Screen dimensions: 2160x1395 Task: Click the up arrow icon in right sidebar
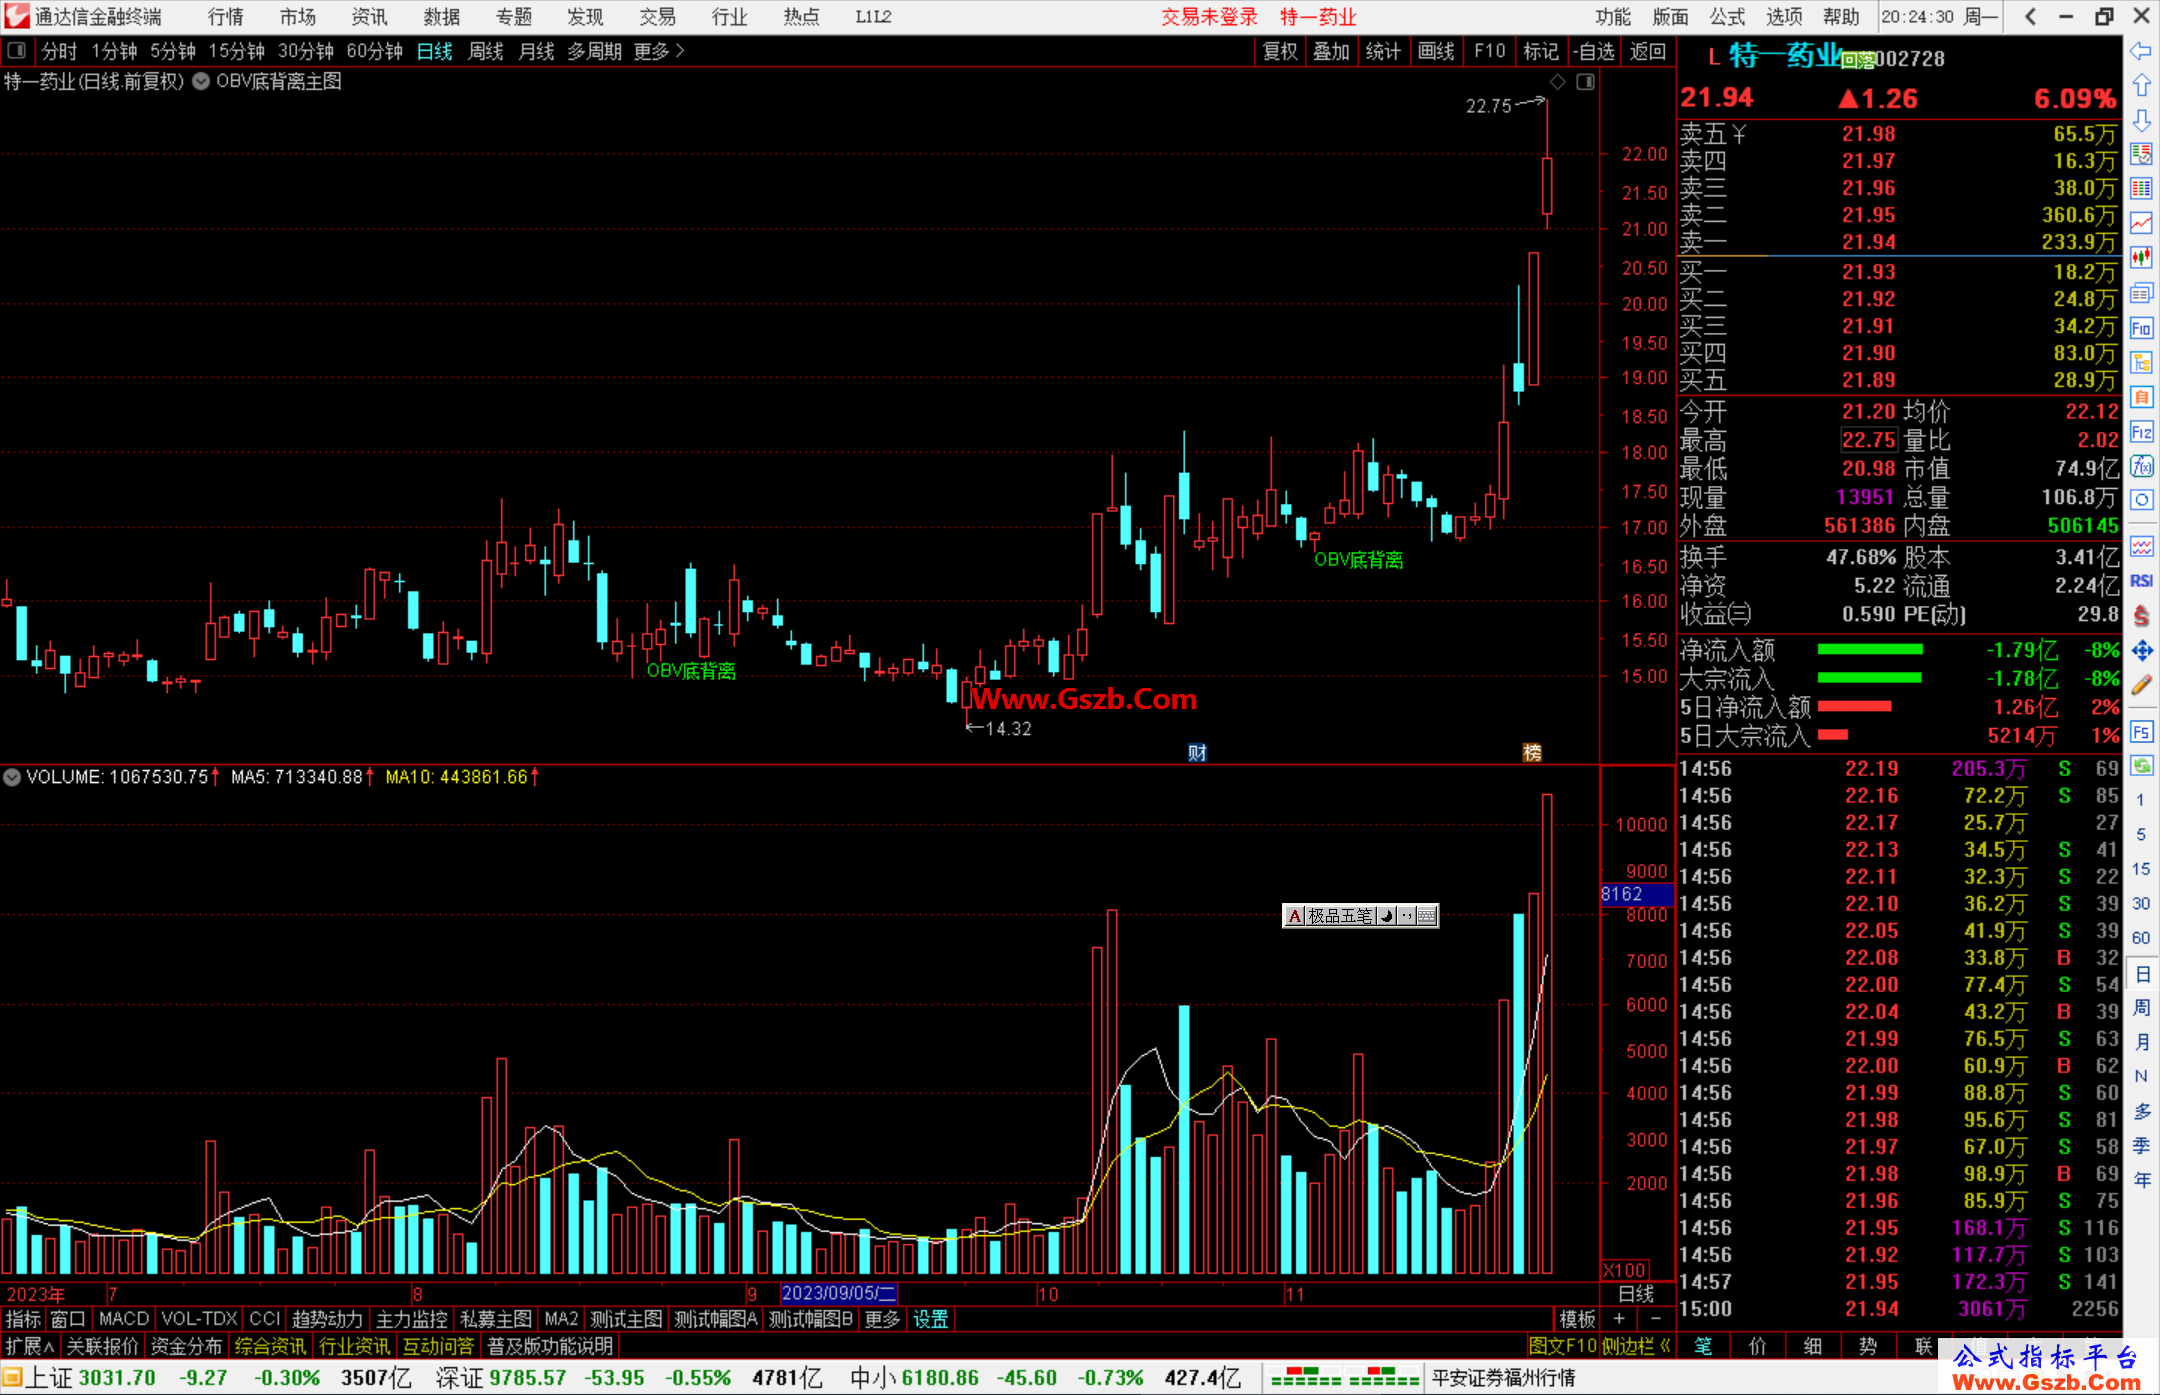pyautogui.click(x=2141, y=86)
